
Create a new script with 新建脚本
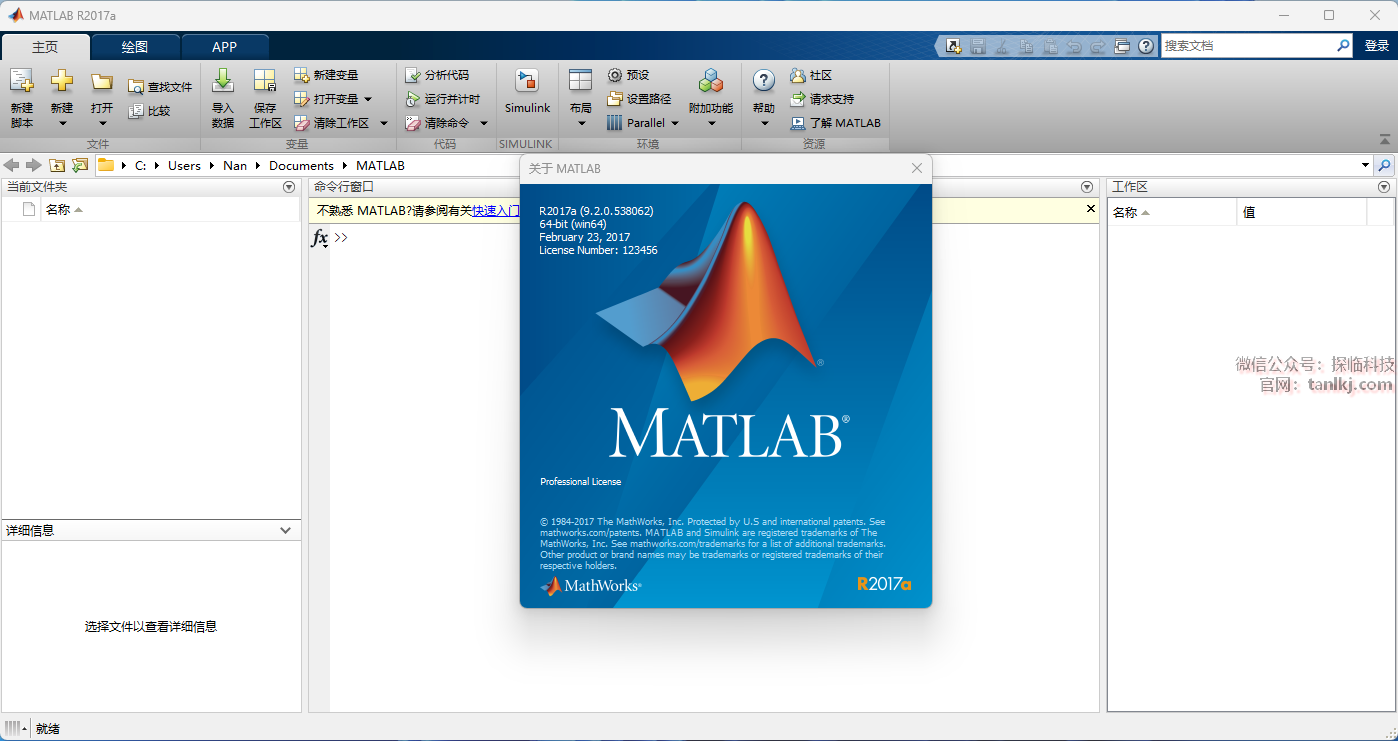(22, 98)
